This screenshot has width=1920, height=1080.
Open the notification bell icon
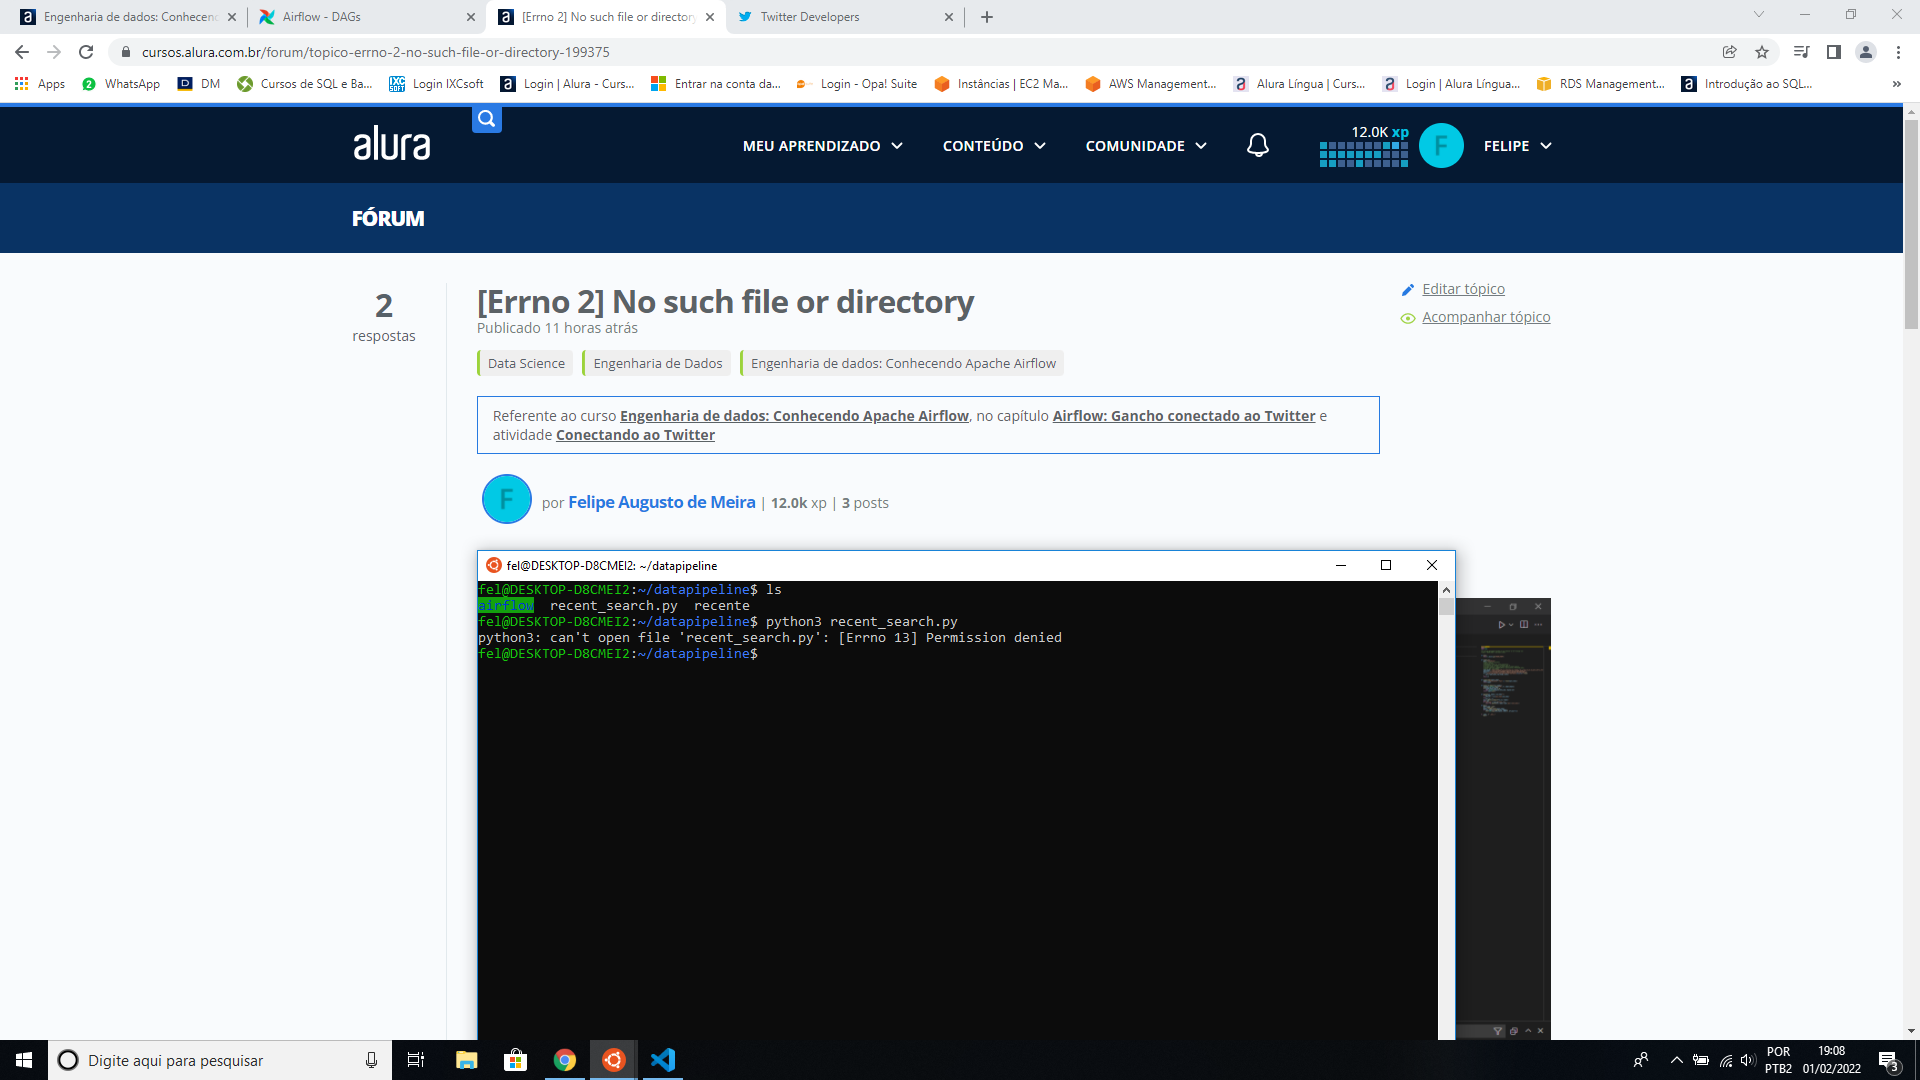pos(1257,144)
